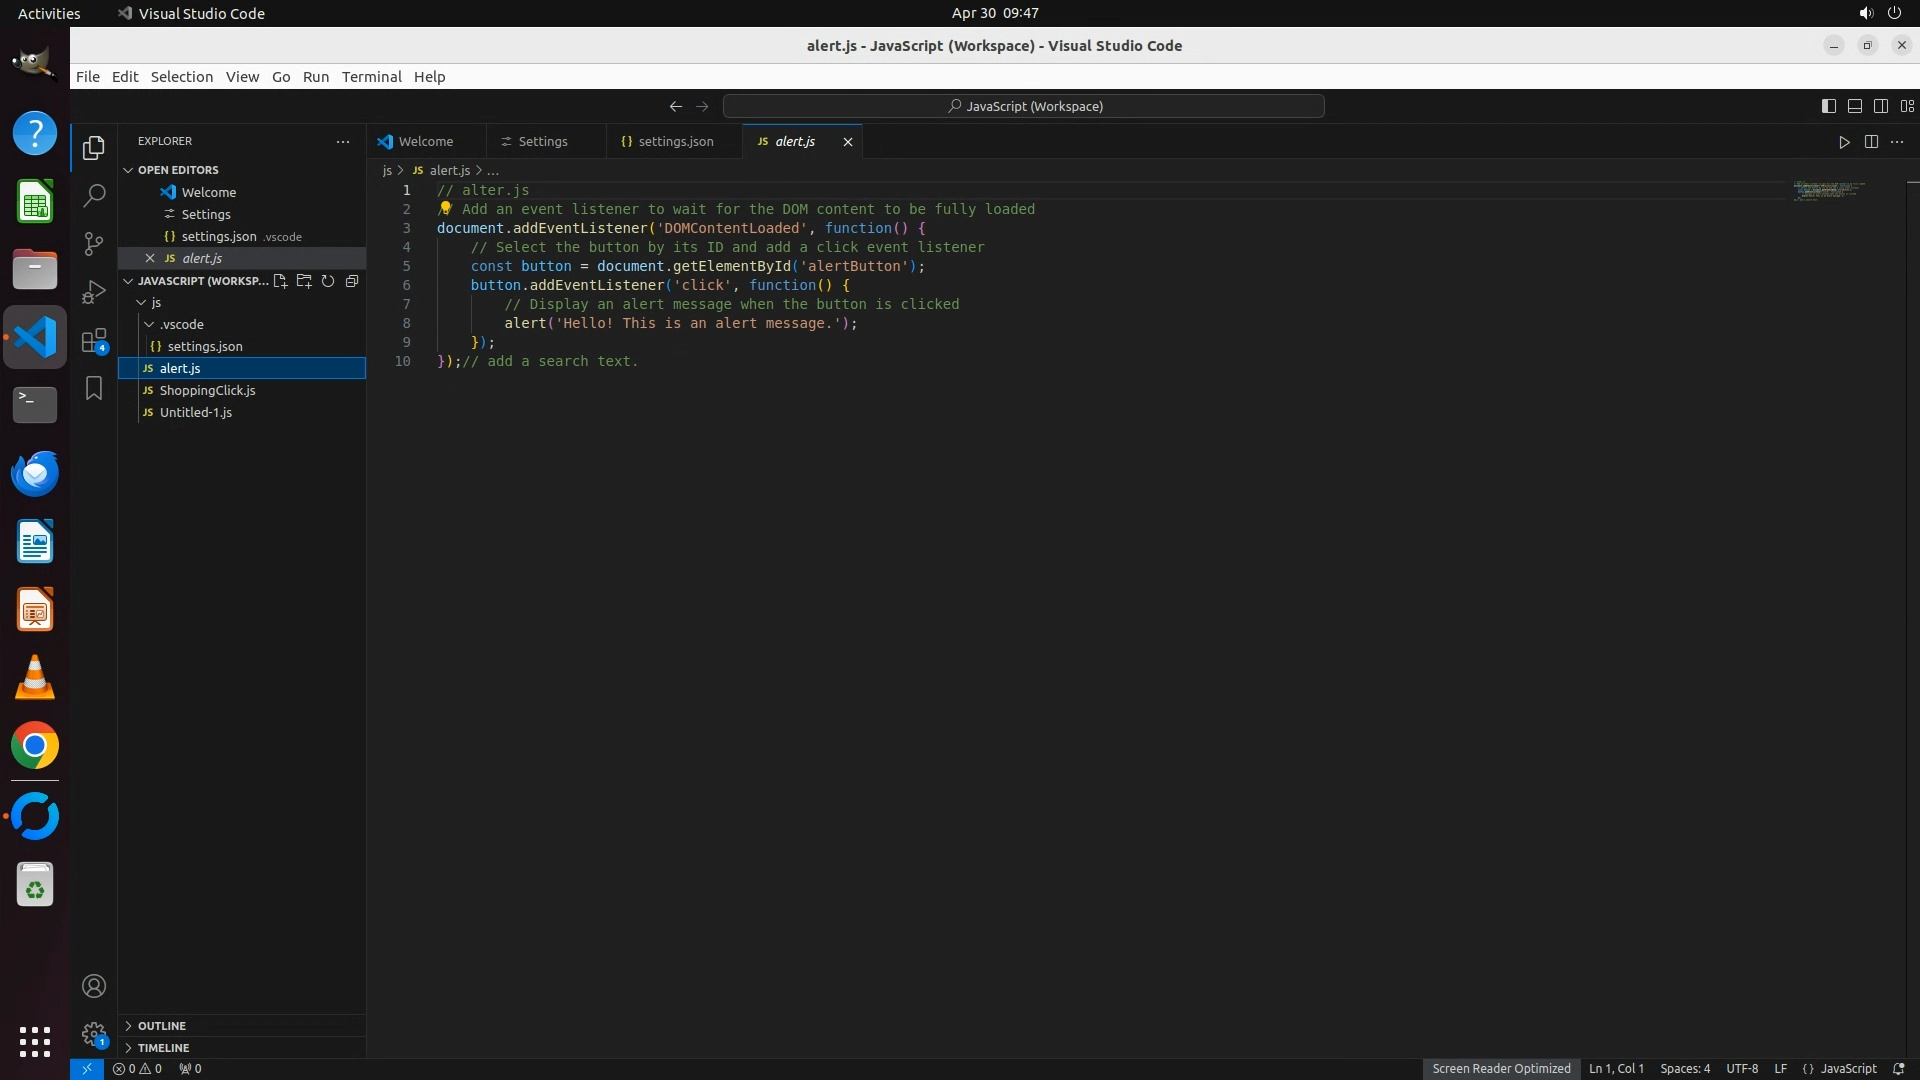This screenshot has width=1920, height=1080.
Task: Open the Search view in activity bar
Action: coord(94,195)
